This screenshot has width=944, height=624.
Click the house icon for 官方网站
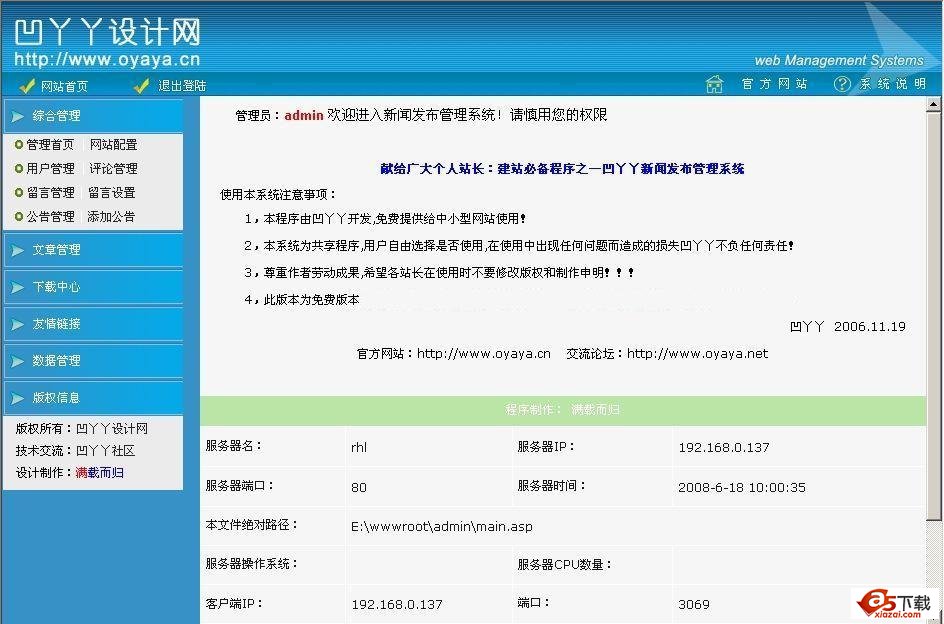coord(715,84)
